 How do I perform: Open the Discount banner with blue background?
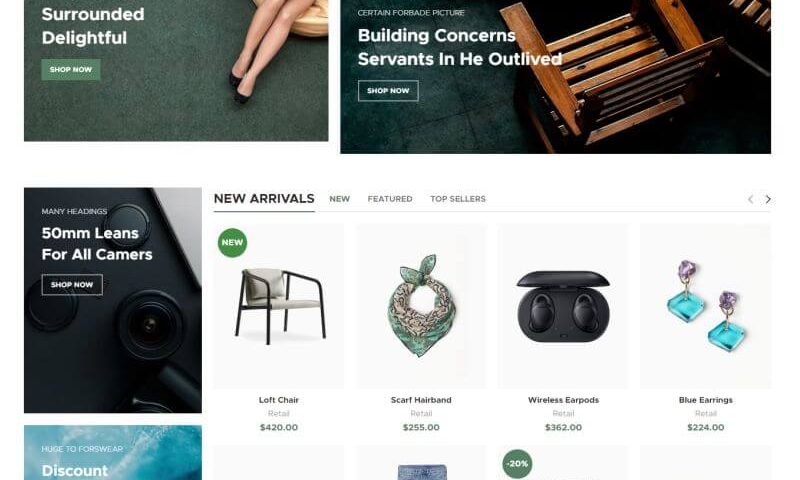click(113, 452)
